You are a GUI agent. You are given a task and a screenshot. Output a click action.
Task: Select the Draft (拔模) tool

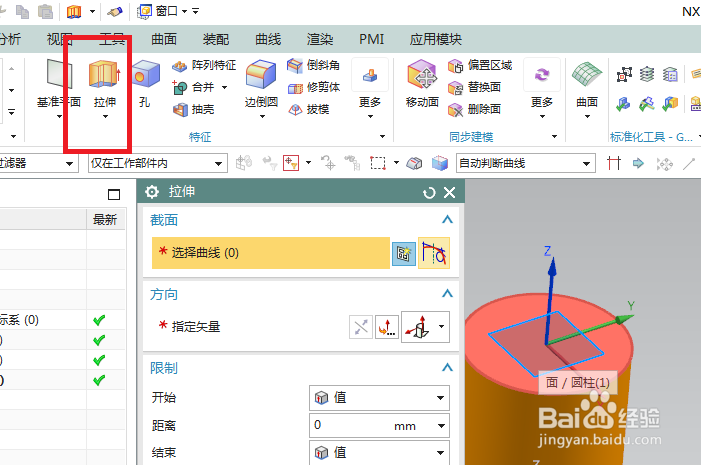pos(308,109)
